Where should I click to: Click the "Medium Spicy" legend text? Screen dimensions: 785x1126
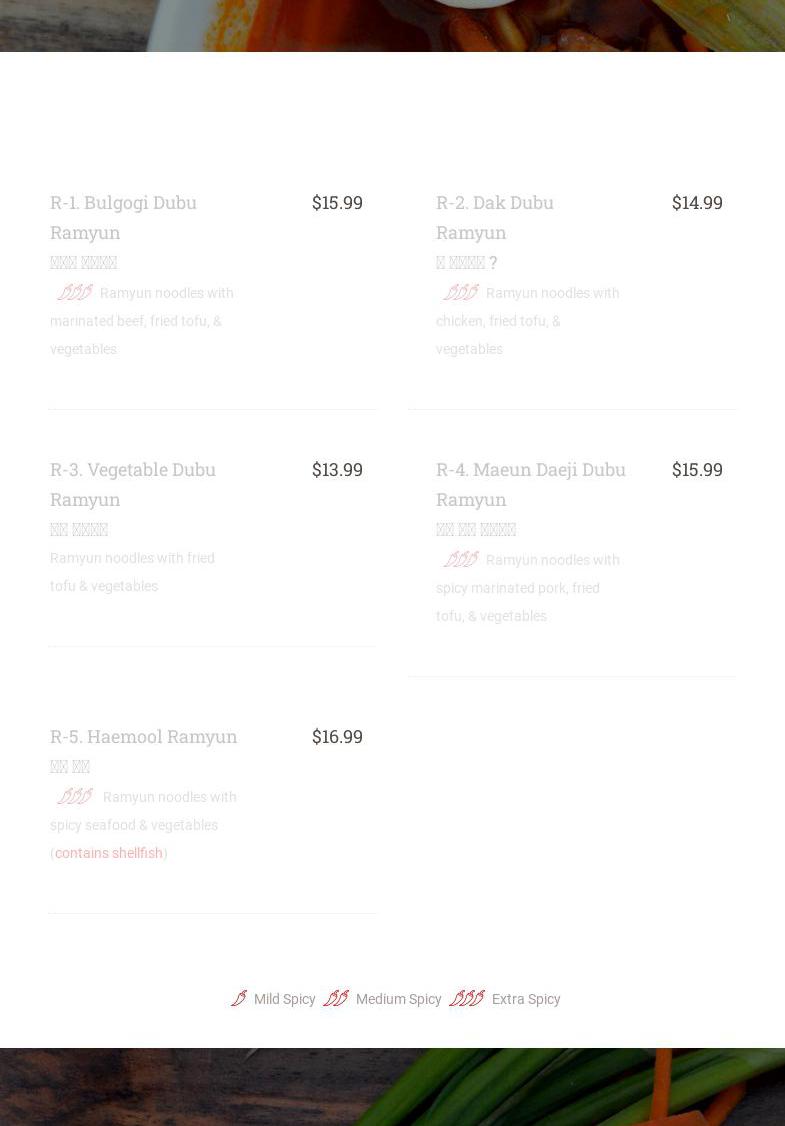[398, 999]
